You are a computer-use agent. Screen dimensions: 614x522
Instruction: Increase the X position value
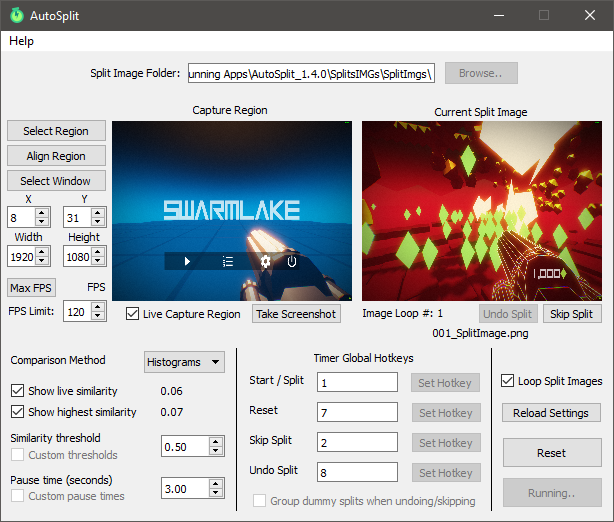pyautogui.click(x=42, y=213)
